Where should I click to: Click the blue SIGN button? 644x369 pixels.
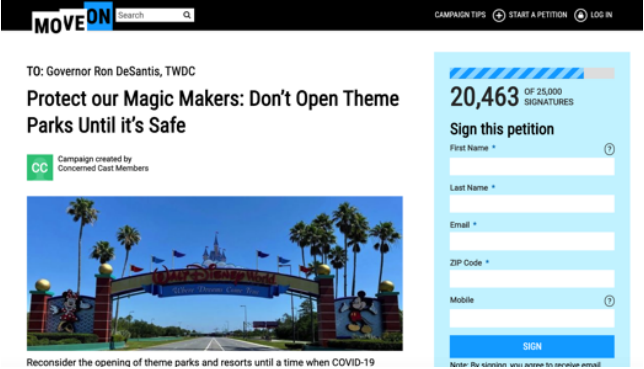[x=532, y=346]
